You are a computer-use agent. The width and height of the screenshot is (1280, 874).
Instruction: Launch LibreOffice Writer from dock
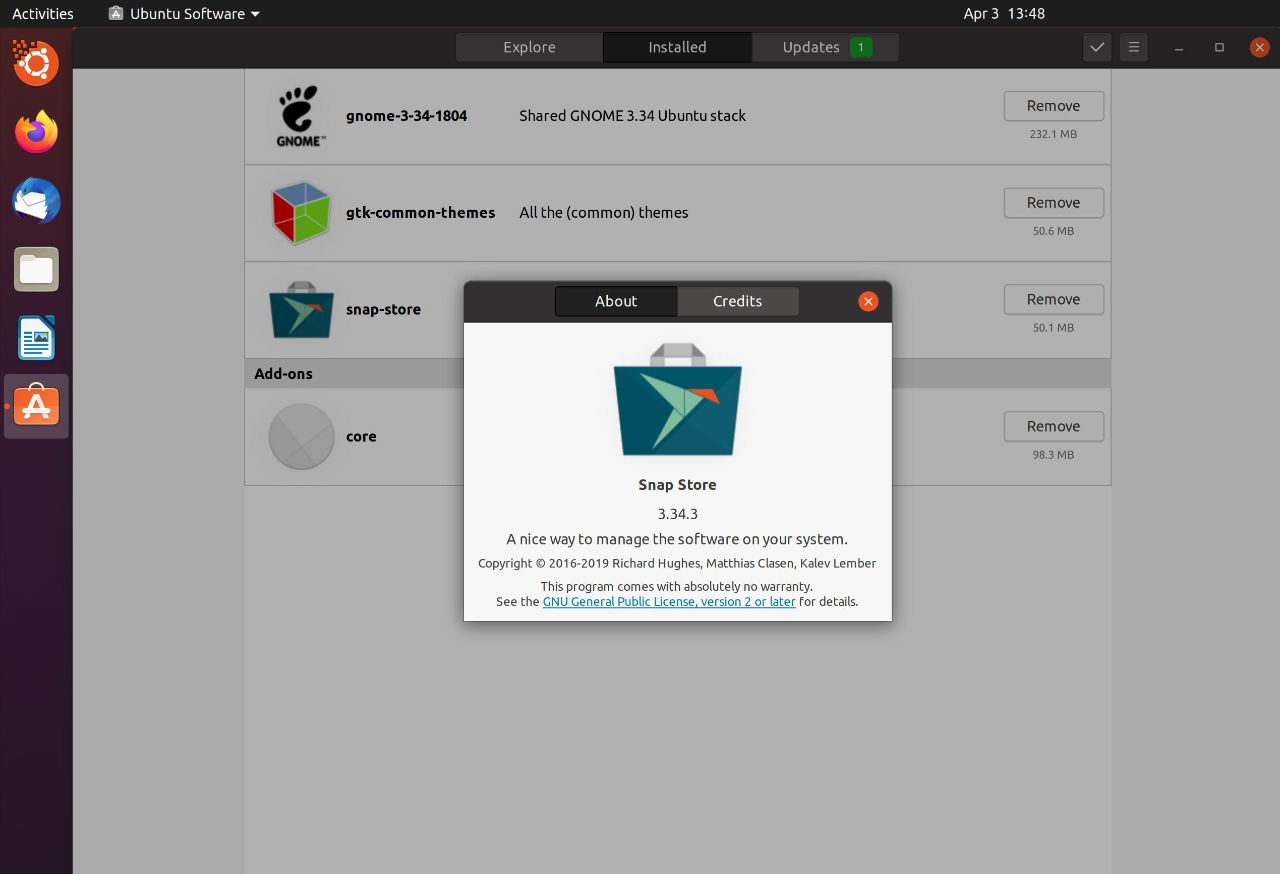coord(36,338)
